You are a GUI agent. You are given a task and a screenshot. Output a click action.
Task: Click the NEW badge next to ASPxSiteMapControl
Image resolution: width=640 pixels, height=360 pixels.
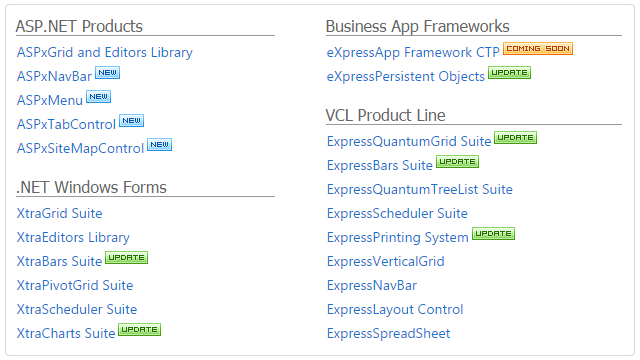(x=159, y=145)
